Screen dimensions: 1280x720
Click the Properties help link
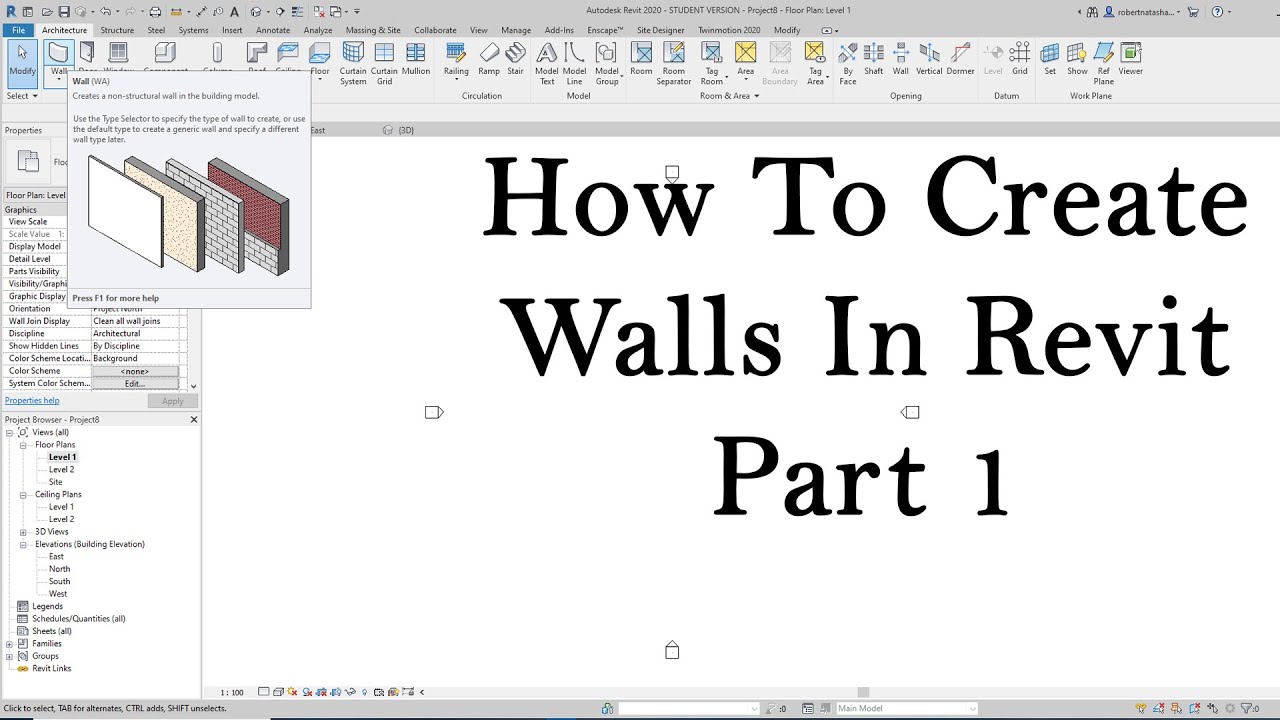32,400
